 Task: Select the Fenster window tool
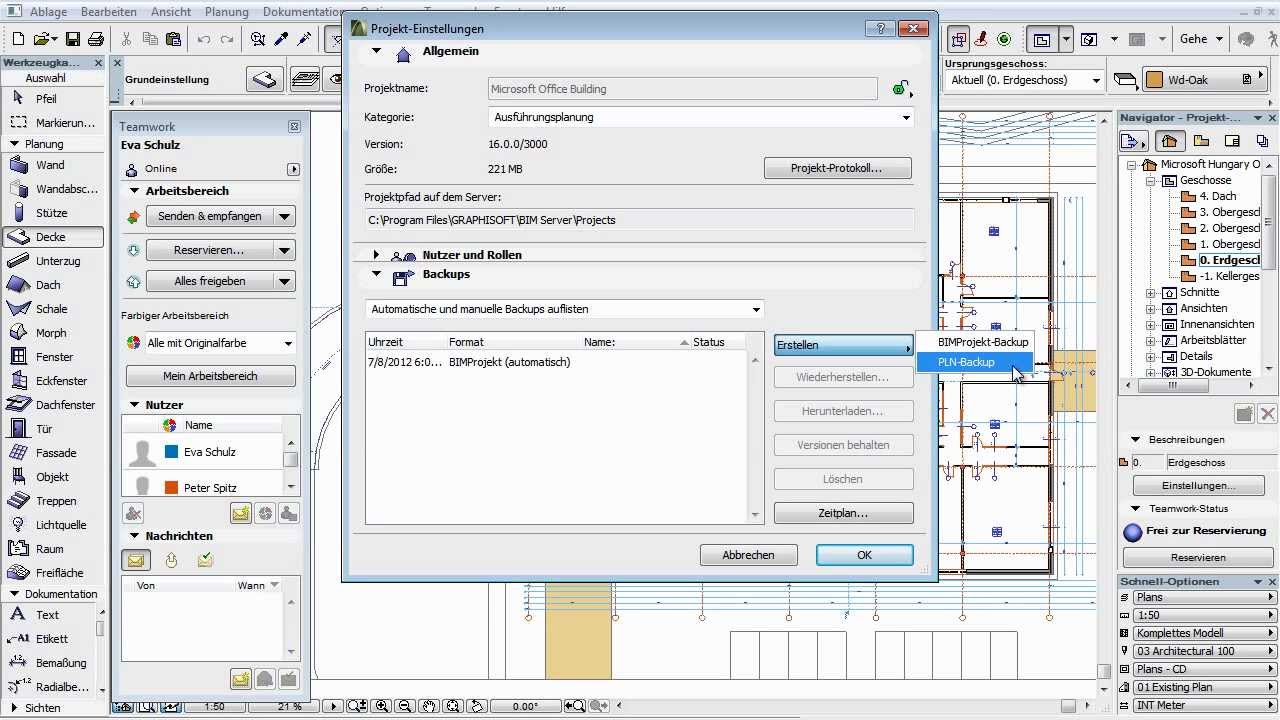click(53, 357)
